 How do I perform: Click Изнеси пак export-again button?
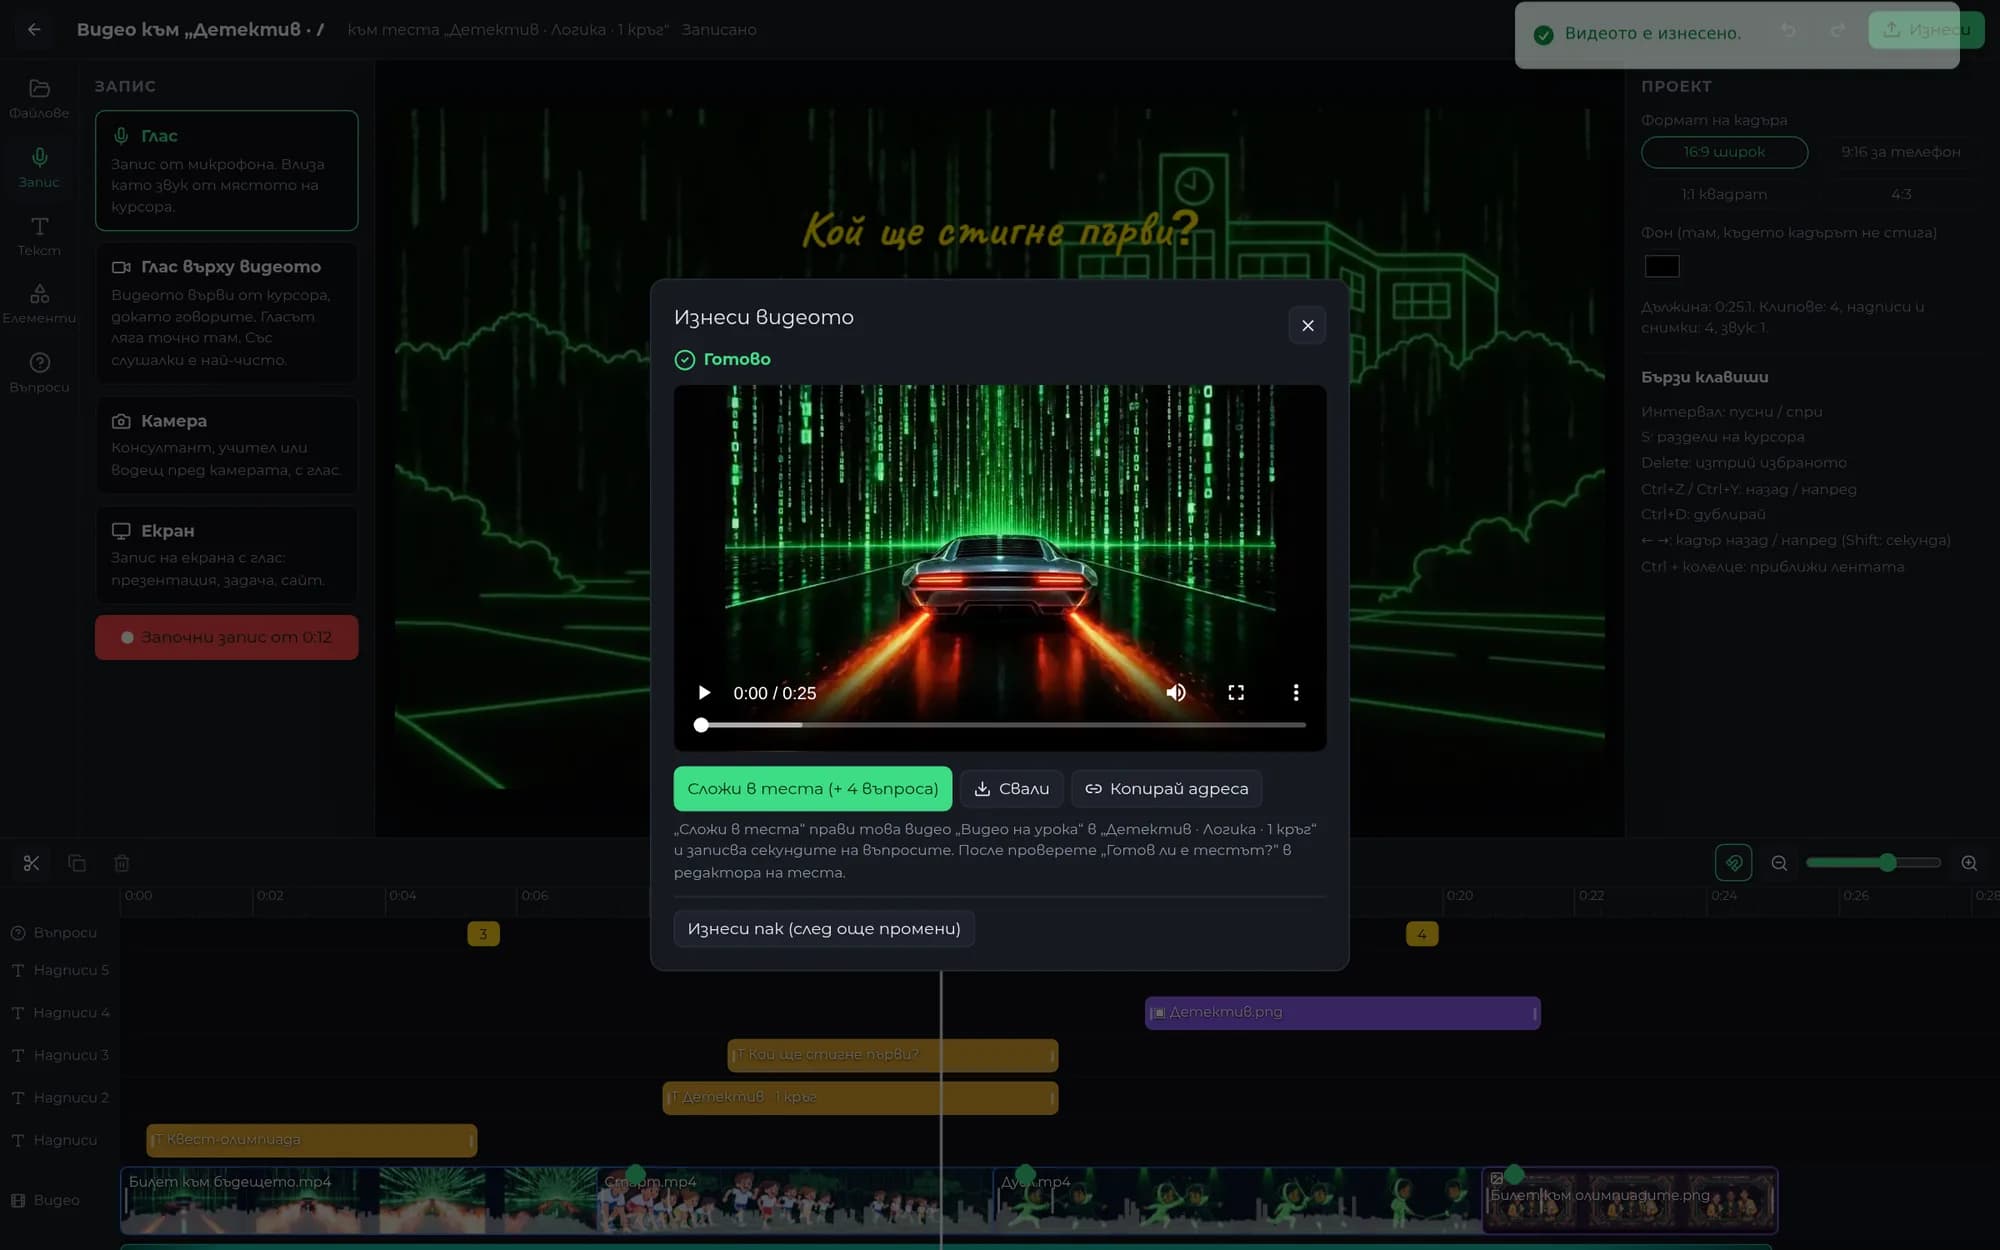coord(824,928)
